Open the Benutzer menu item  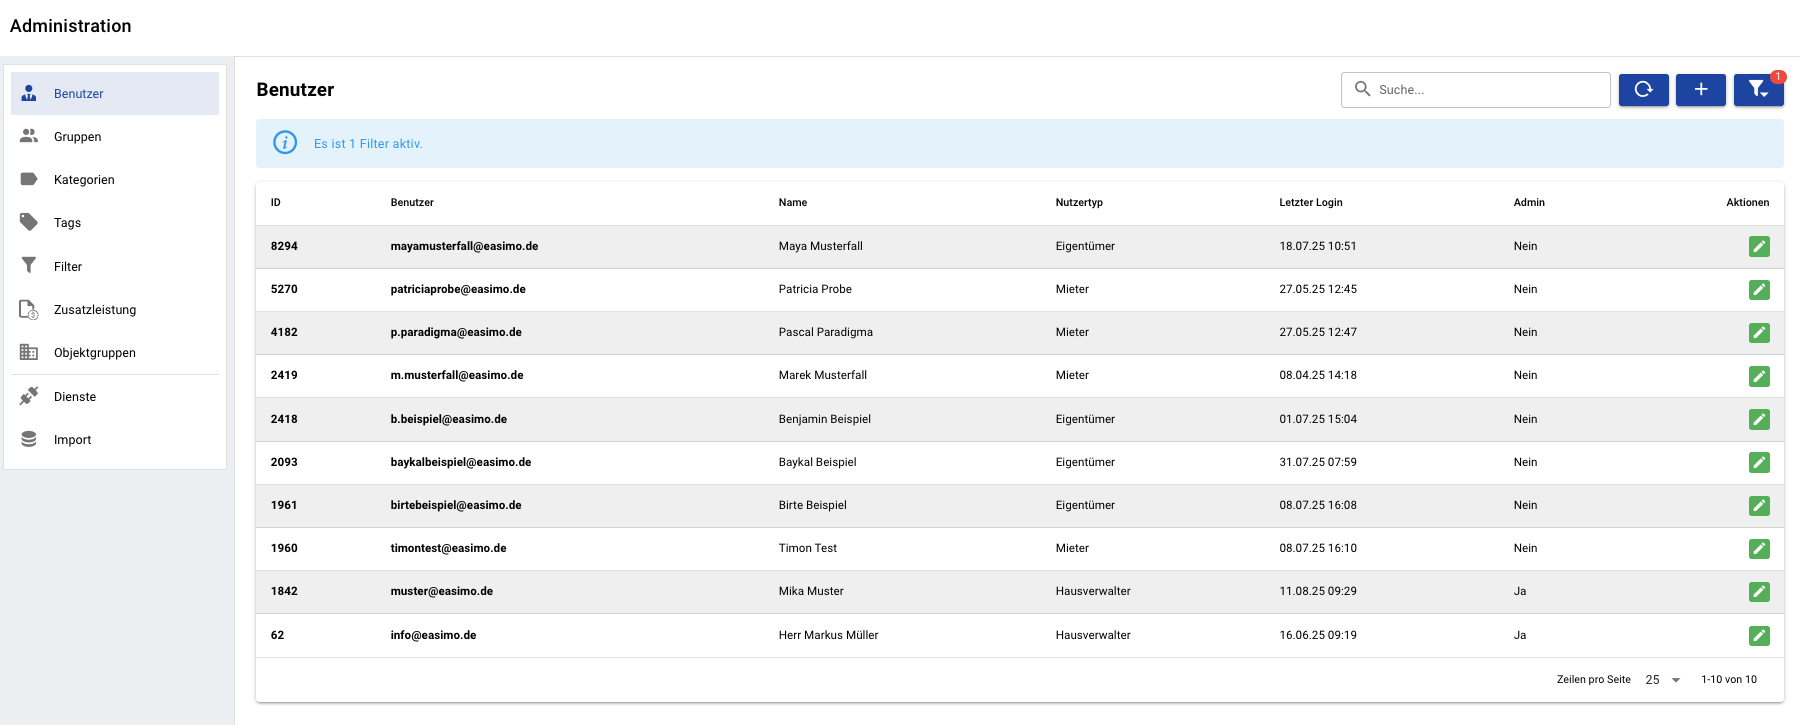[115, 93]
